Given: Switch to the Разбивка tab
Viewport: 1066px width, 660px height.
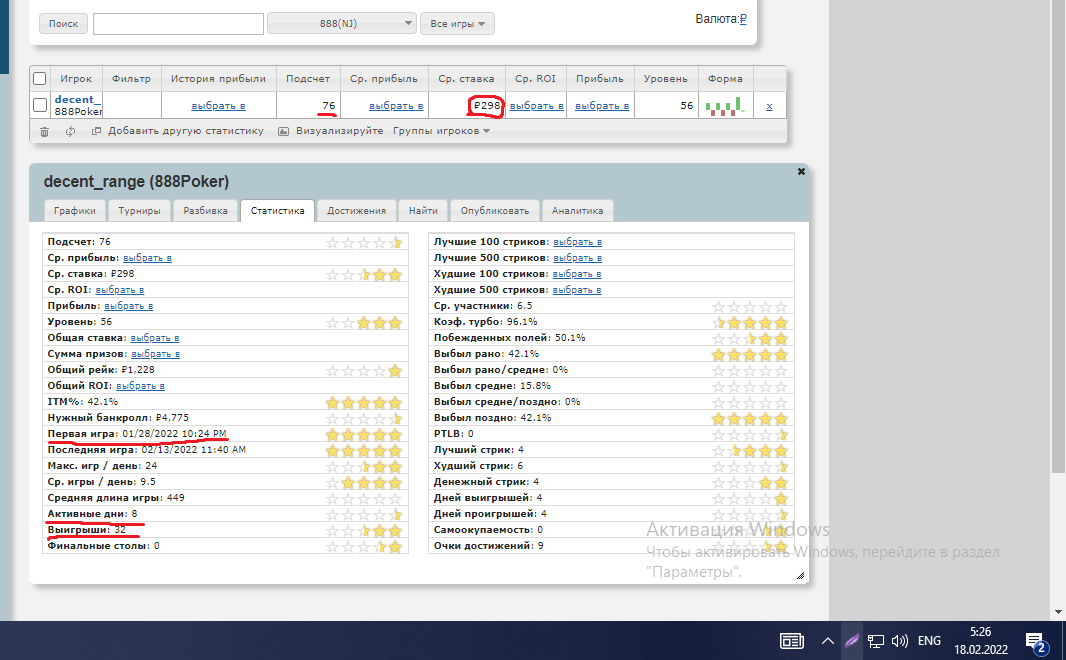Looking at the screenshot, I should click(205, 211).
